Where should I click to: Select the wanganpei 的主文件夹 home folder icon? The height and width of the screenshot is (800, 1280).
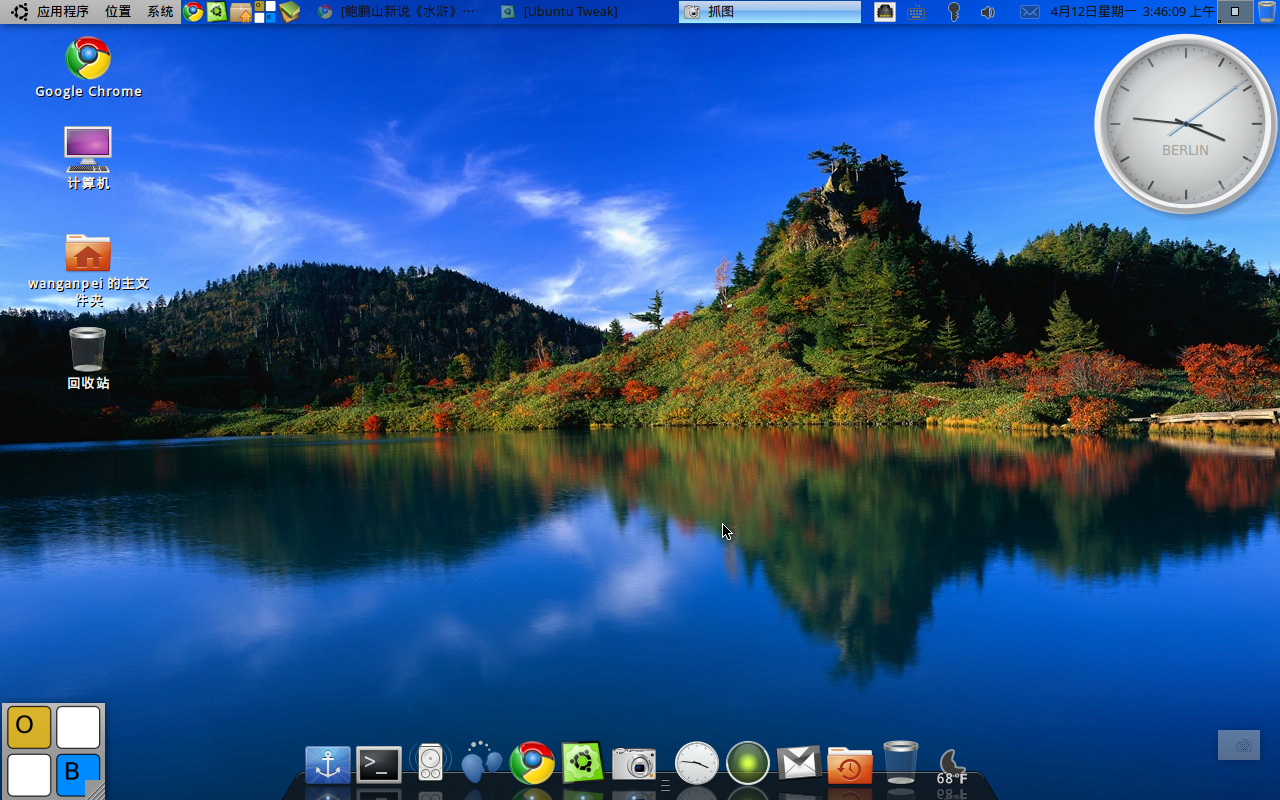[88, 270]
